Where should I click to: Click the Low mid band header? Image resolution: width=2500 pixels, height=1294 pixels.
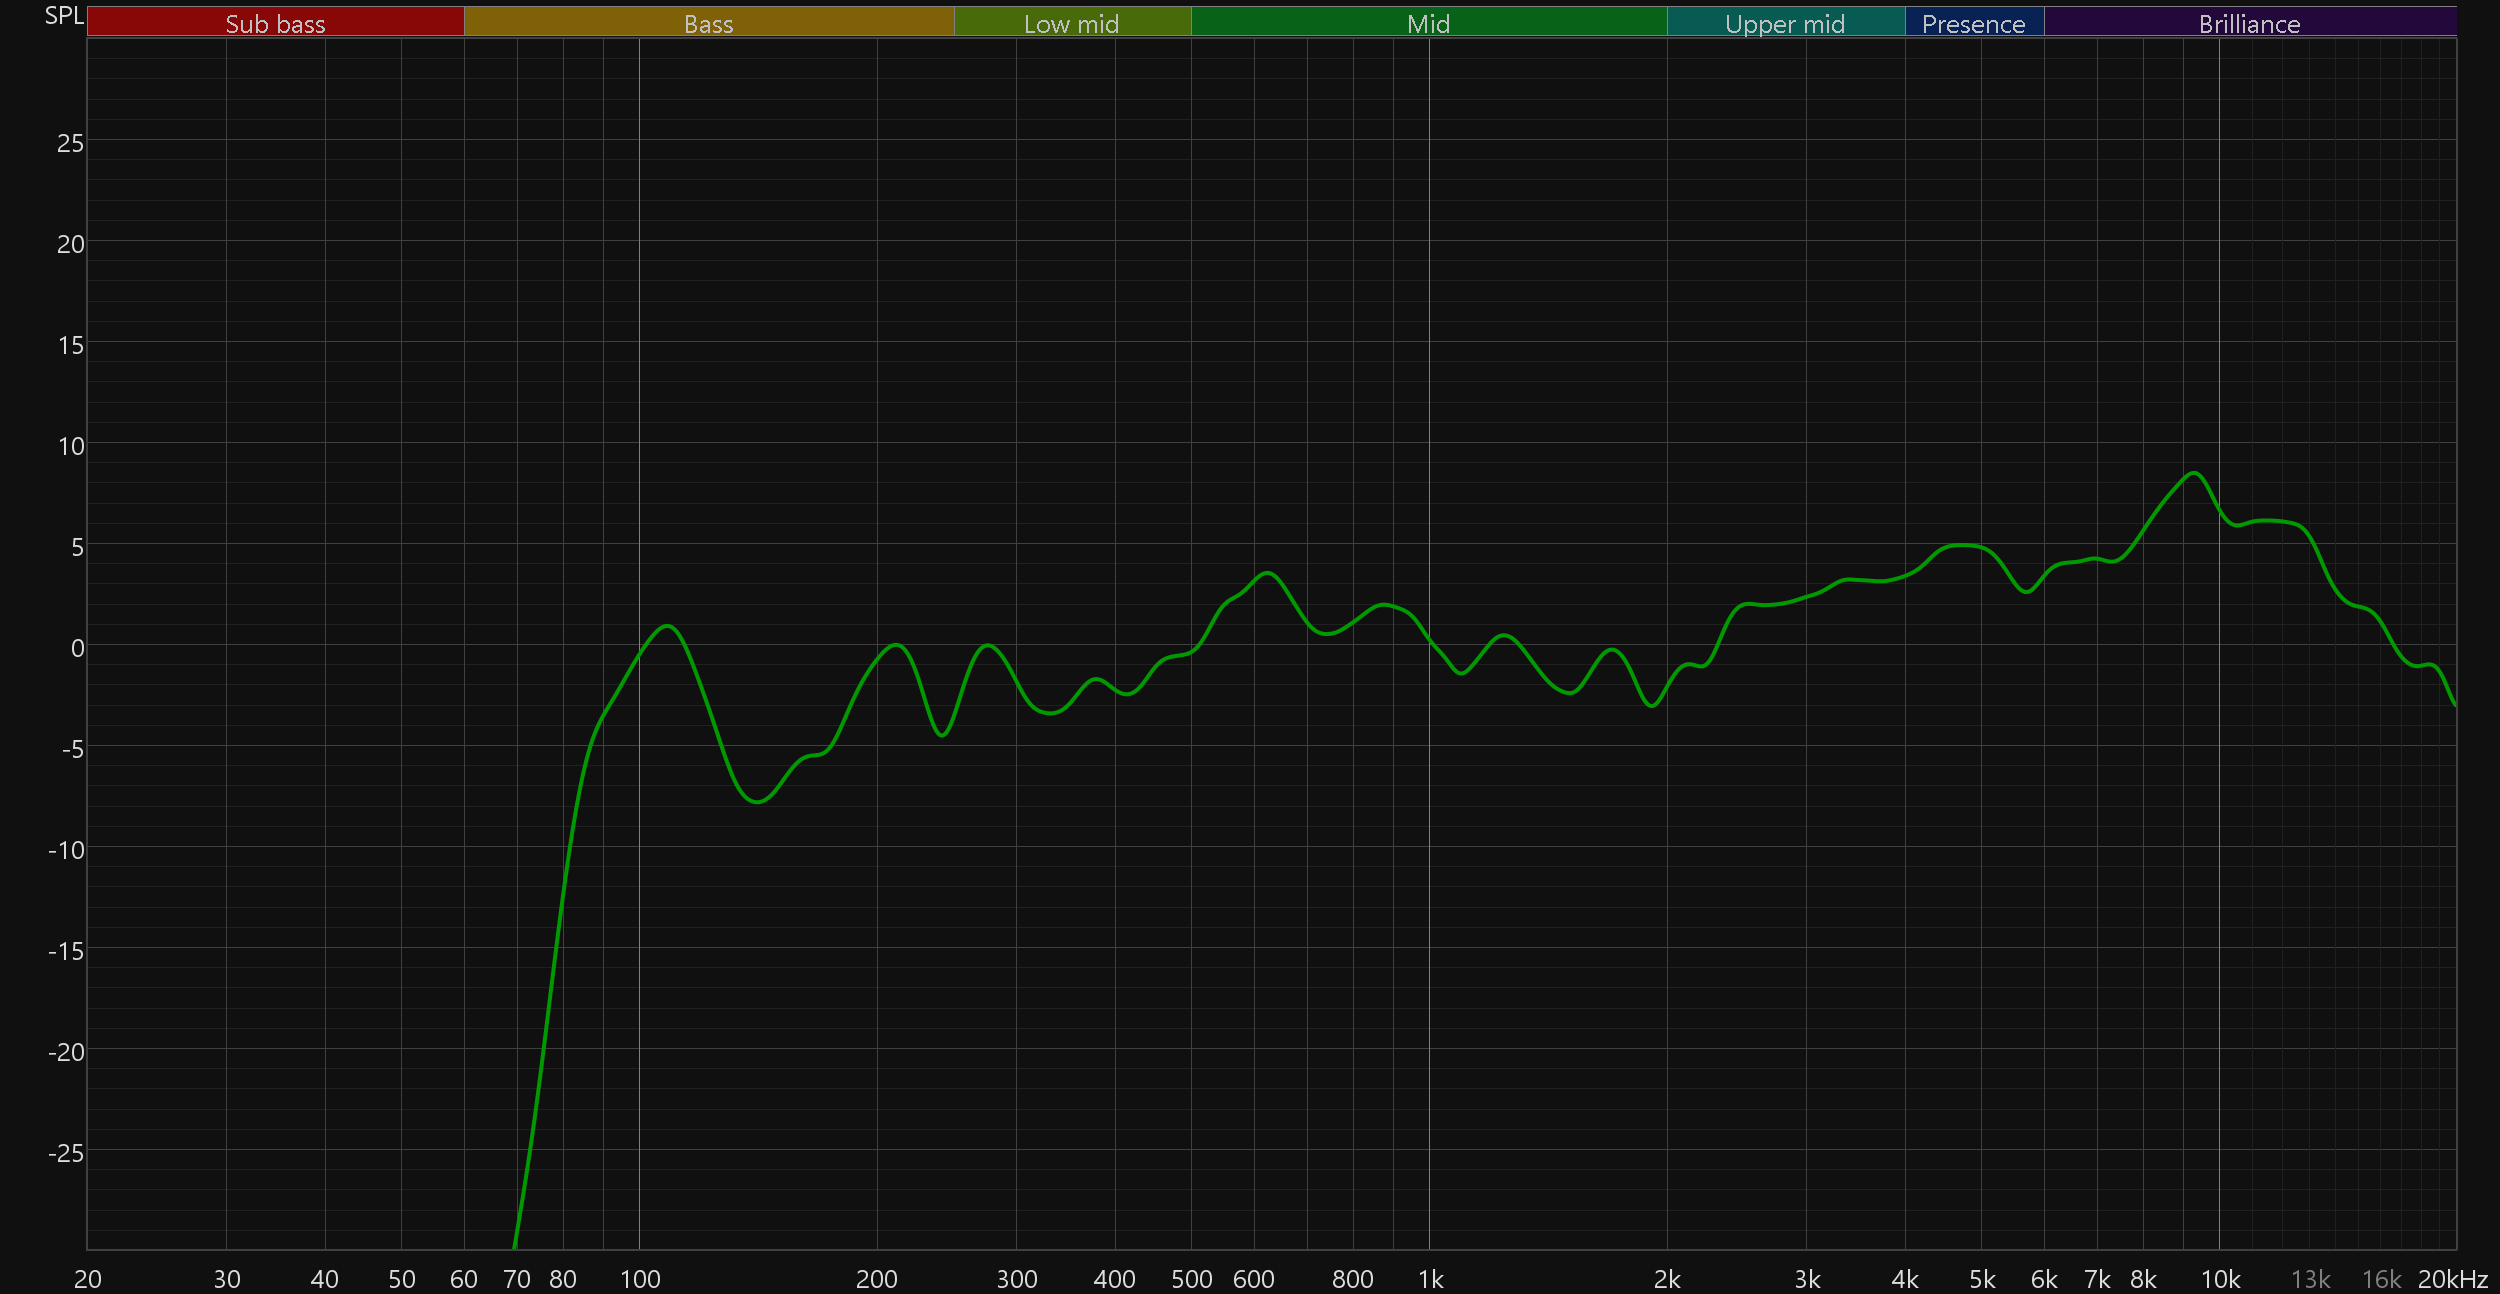(1071, 23)
